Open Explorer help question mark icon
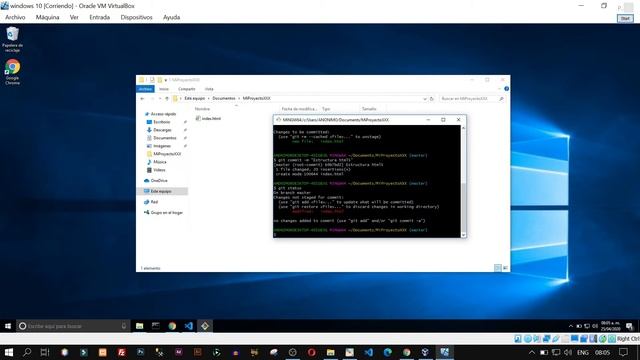This screenshot has width=640, height=360. (x=506, y=89)
